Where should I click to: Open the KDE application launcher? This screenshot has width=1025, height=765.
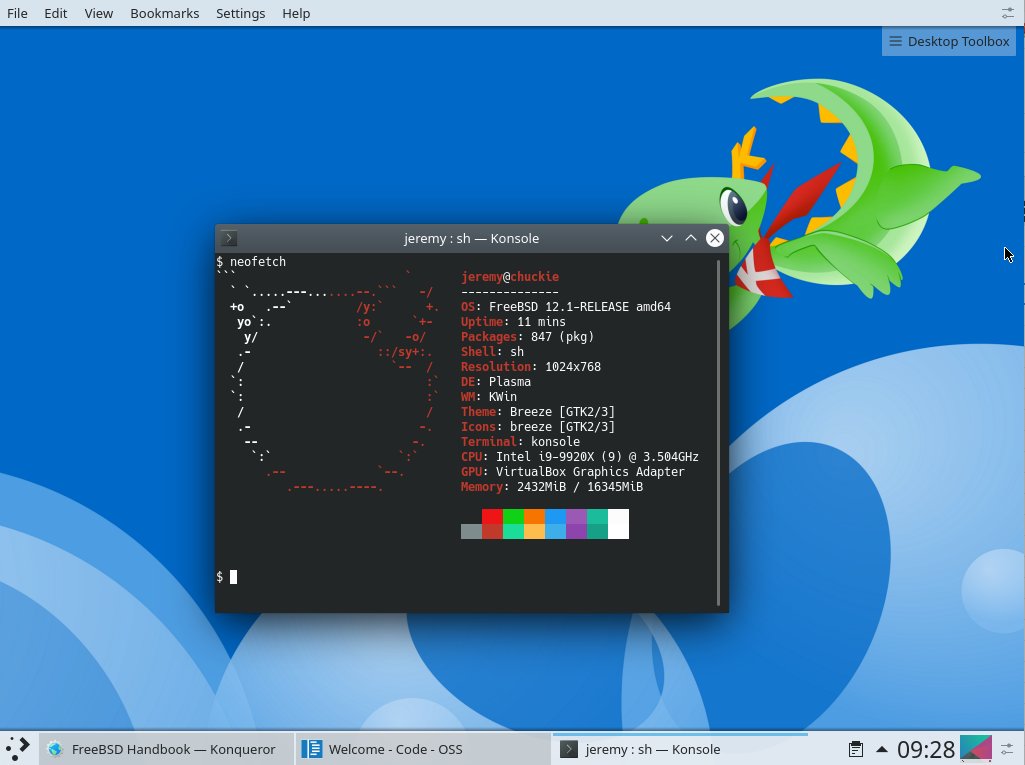pyautogui.click(x=18, y=749)
